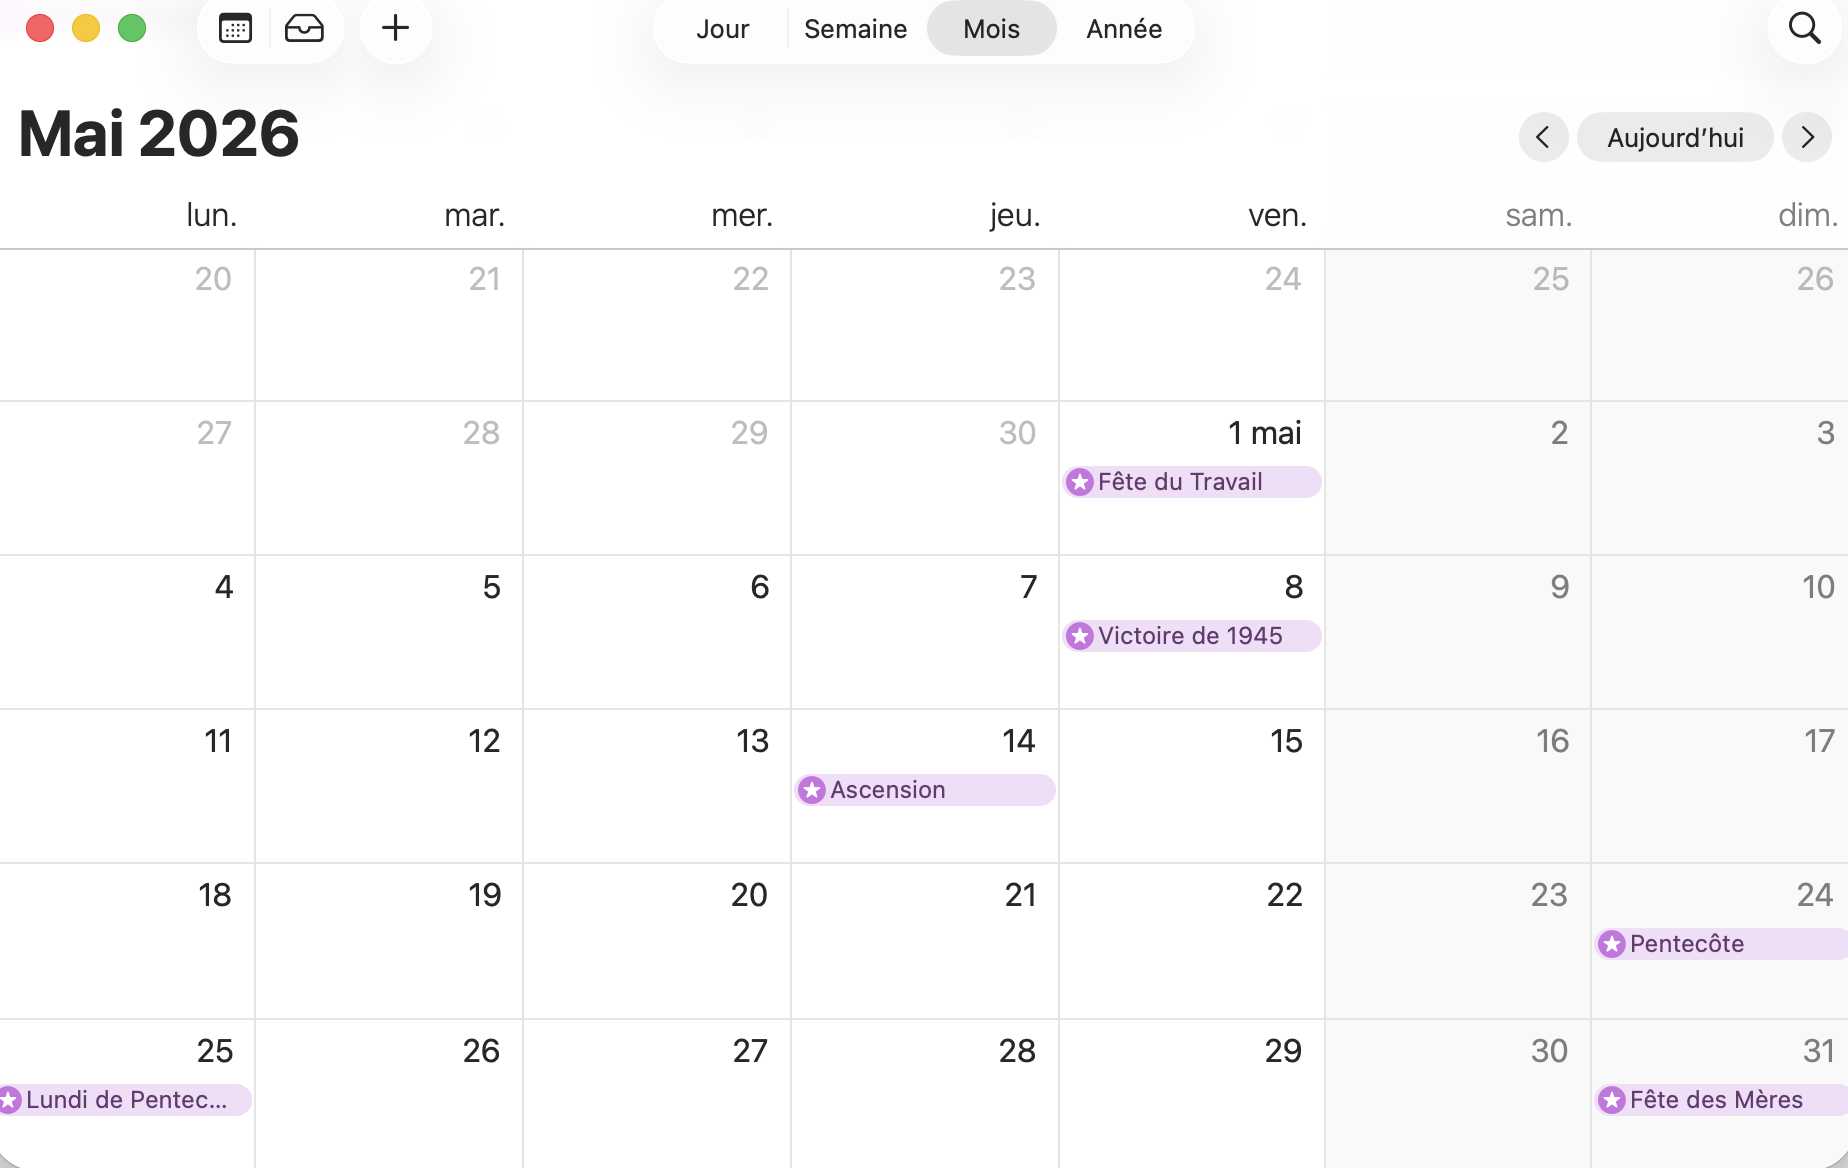1848x1168 pixels.
Task: Switch to the Semaine view
Action: [x=855, y=29]
